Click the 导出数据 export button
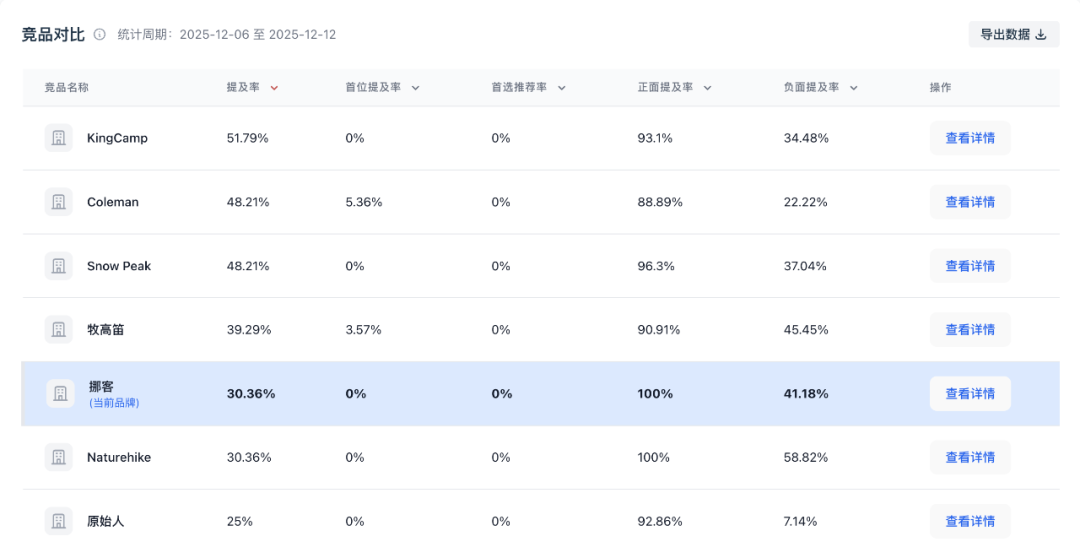Screen dimensions: 1080x558 pos(1014,34)
